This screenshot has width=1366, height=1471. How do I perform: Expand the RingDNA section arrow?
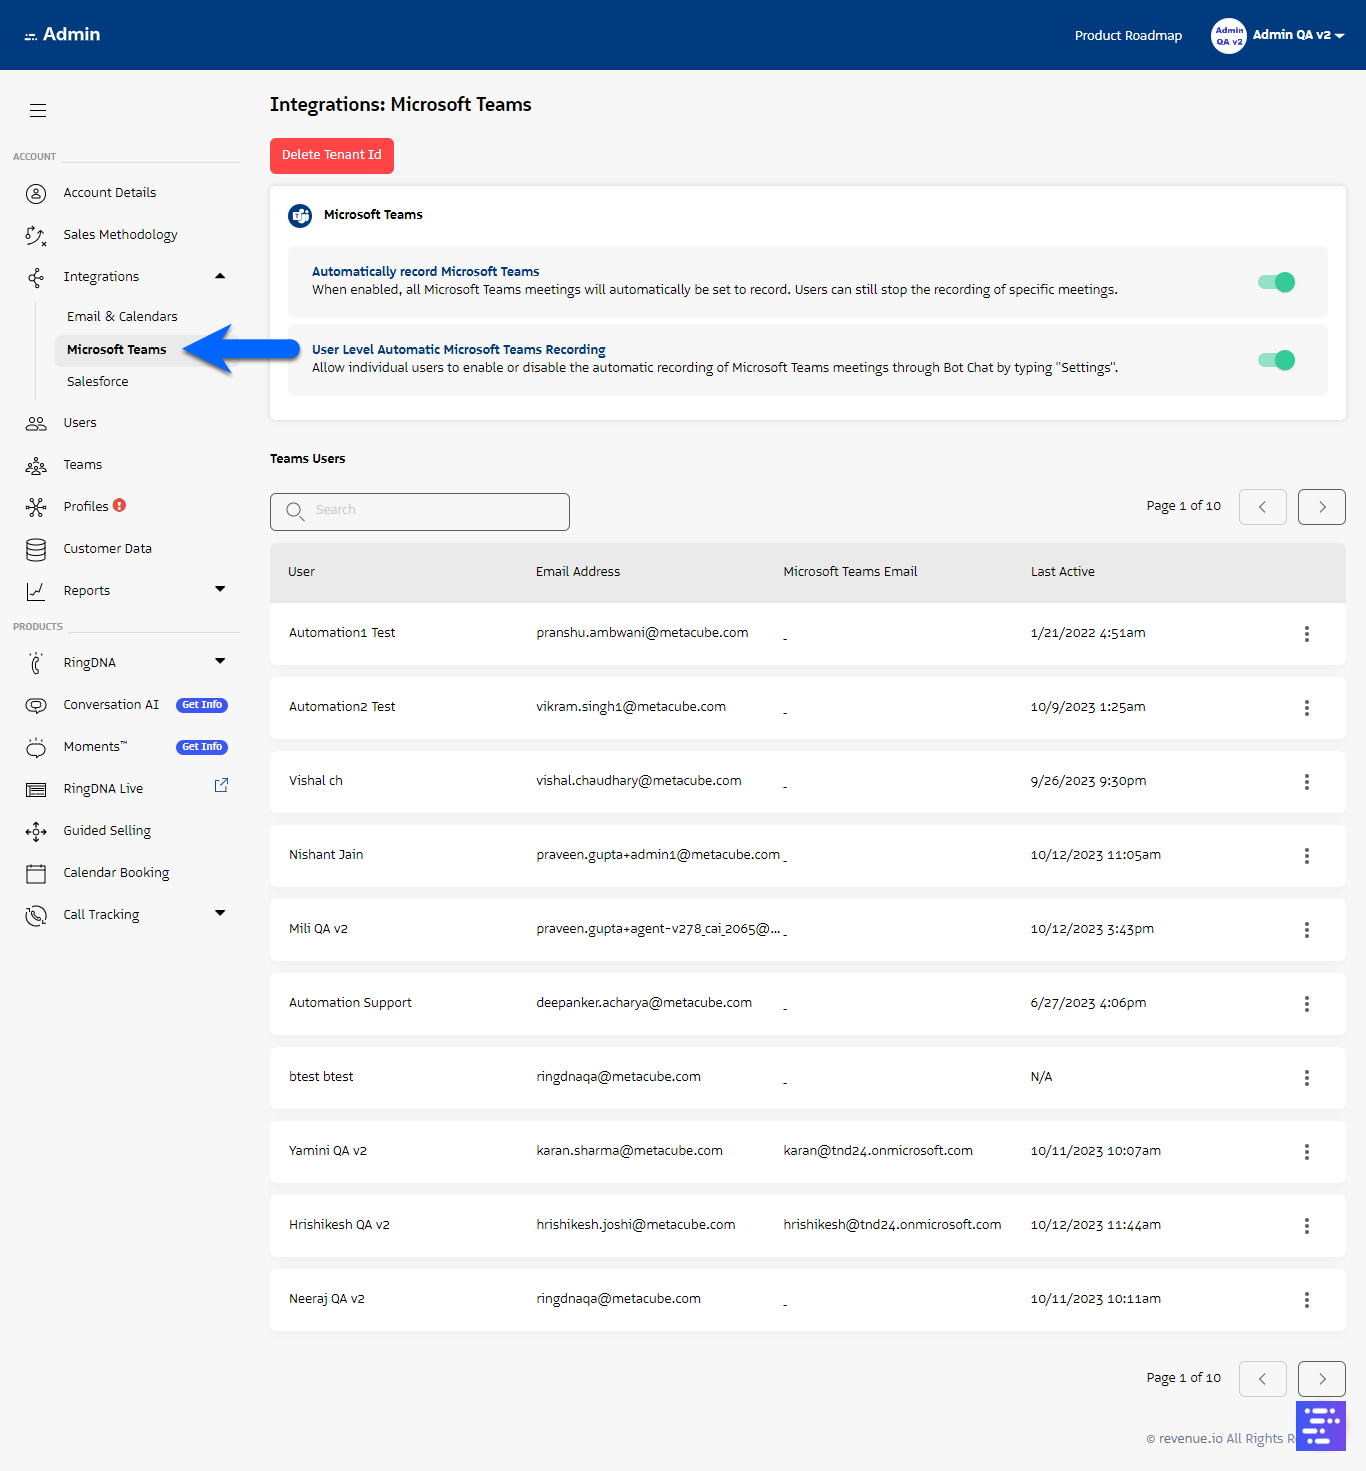pyautogui.click(x=220, y=661)
